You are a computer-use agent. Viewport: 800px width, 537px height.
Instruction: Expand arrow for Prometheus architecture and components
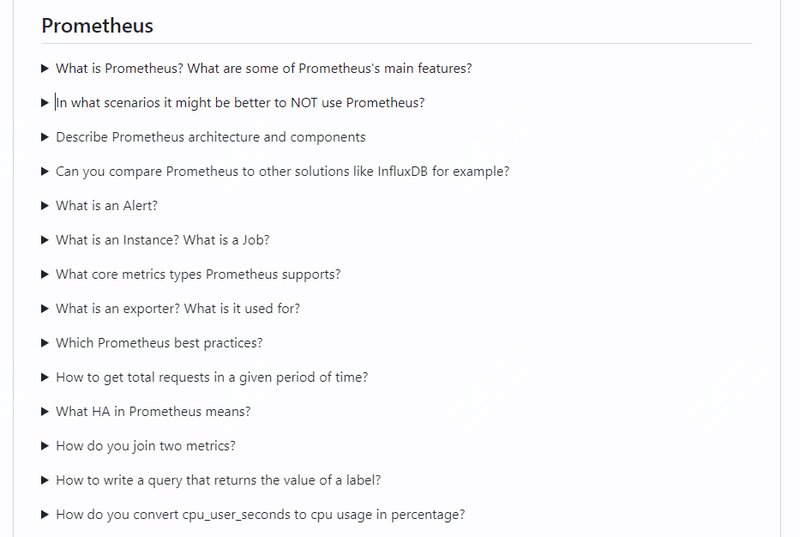(45, 137)
